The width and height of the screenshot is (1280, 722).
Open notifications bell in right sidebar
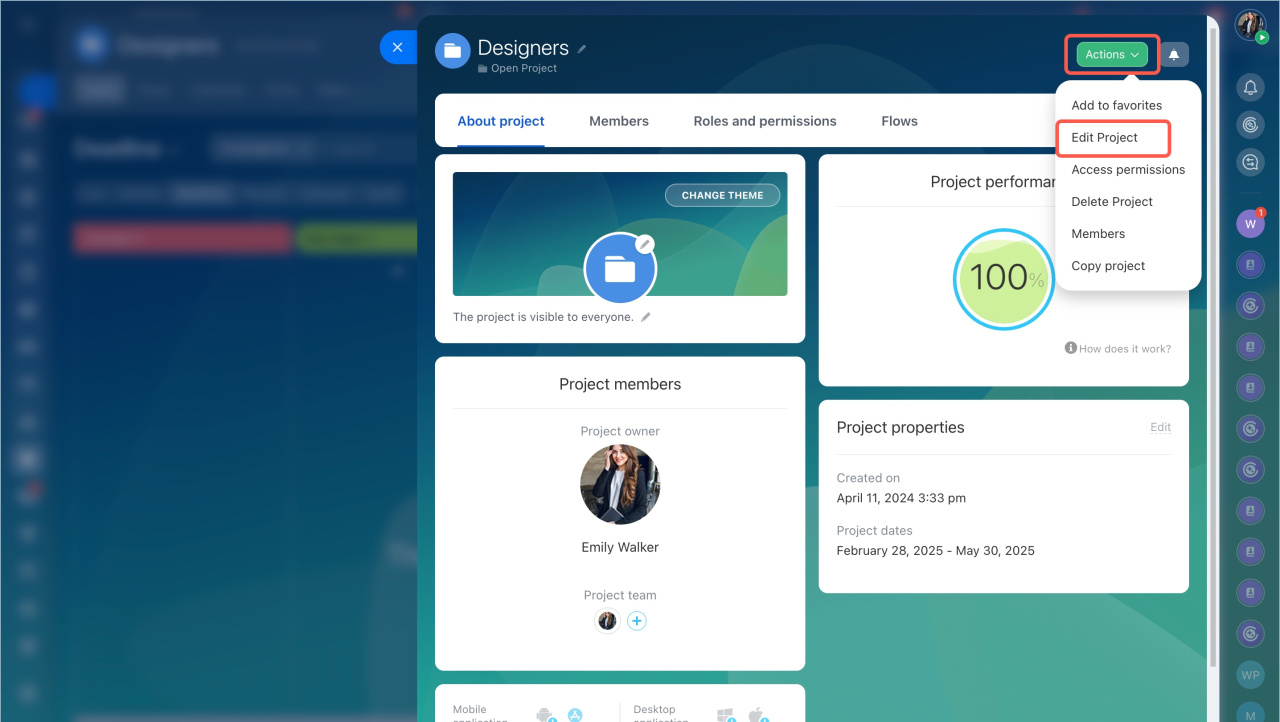pos(1250,88)
